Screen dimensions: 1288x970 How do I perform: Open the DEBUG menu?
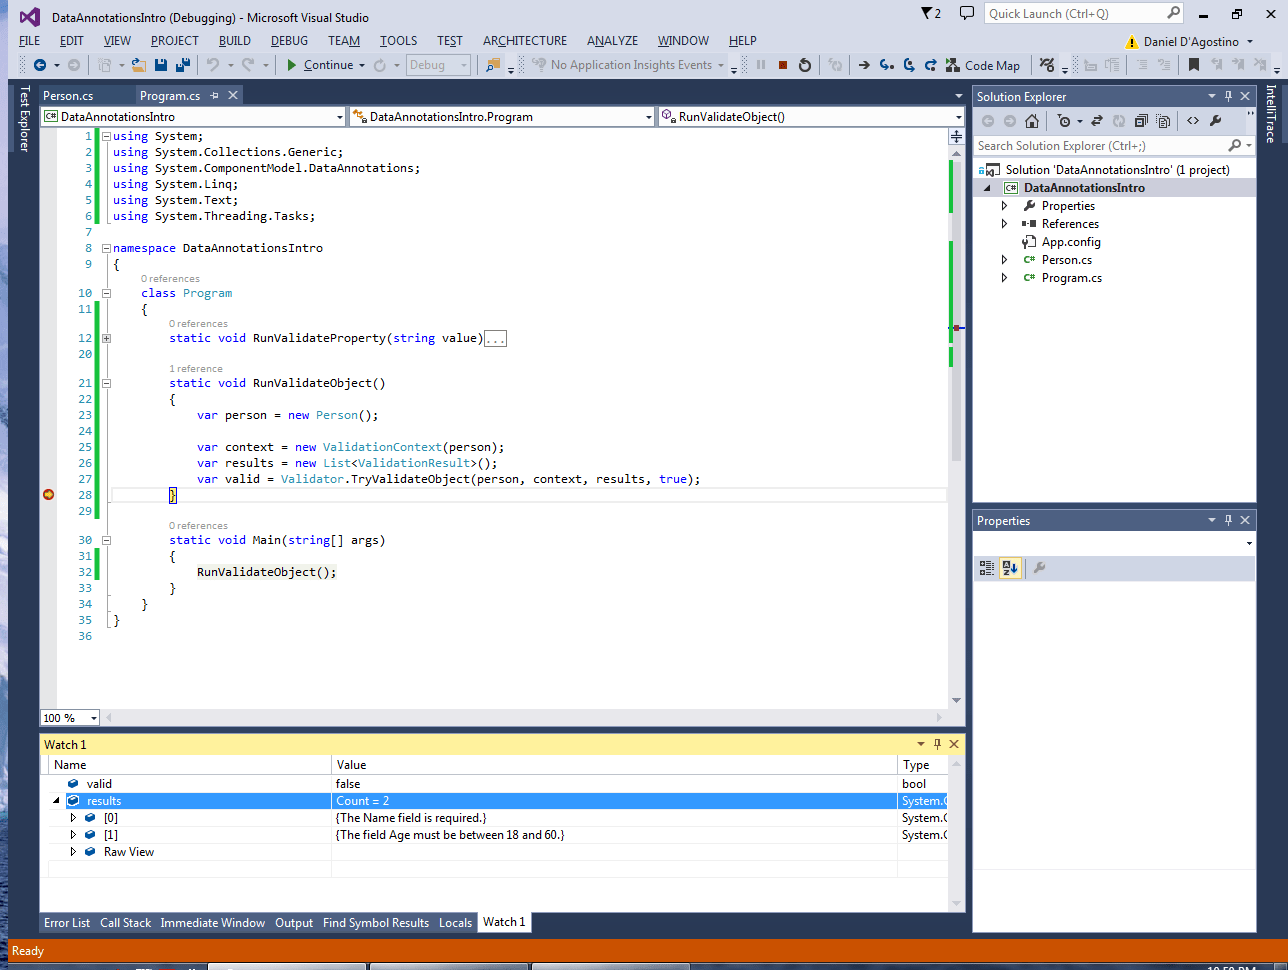289,41
